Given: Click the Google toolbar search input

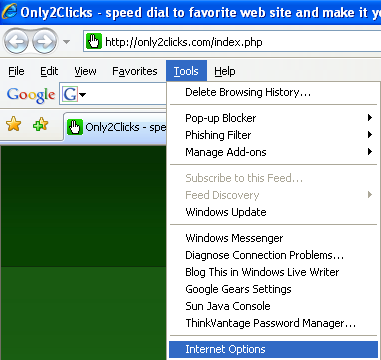Looking at the screenshot, I should click(x=113, y=95).
